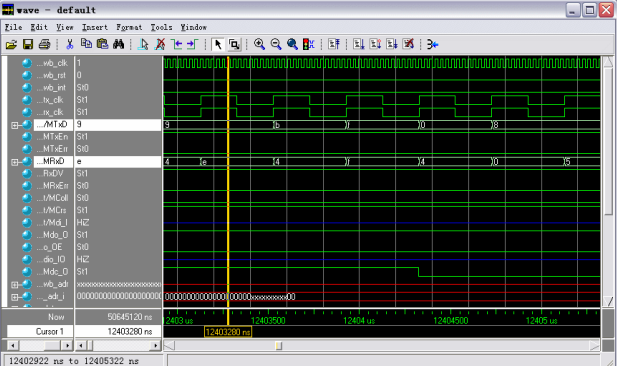Zoom full with the dark magnifier
Image resolution: width=617 pixels, height=366 pixels.
[x=292, y=44]
